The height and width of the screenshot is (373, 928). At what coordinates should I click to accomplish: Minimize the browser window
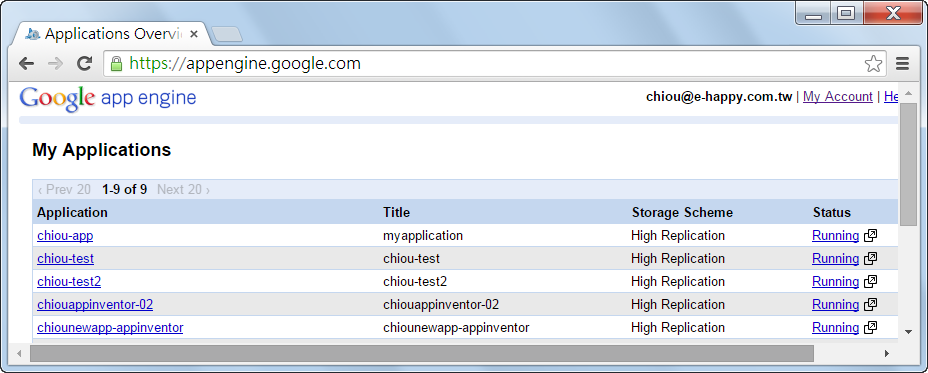tap(813, 13)
